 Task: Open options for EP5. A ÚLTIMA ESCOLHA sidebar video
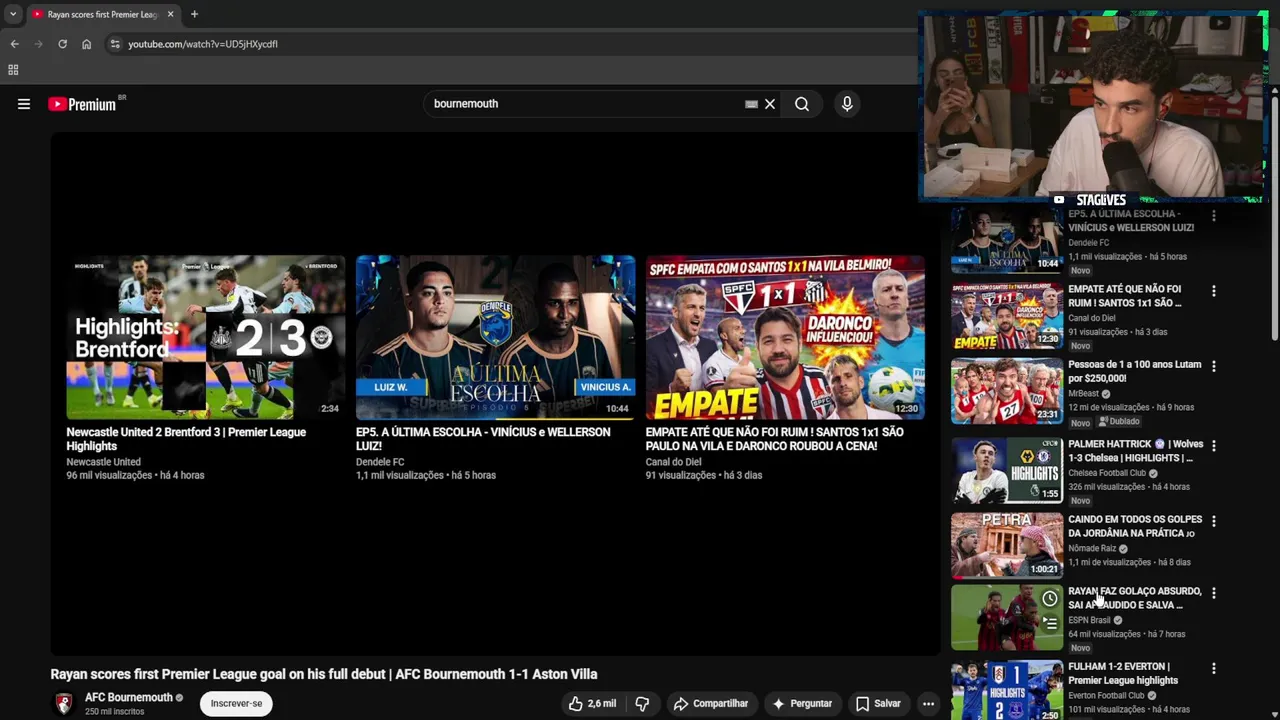pyautogui.click(x=1214, y=216)
